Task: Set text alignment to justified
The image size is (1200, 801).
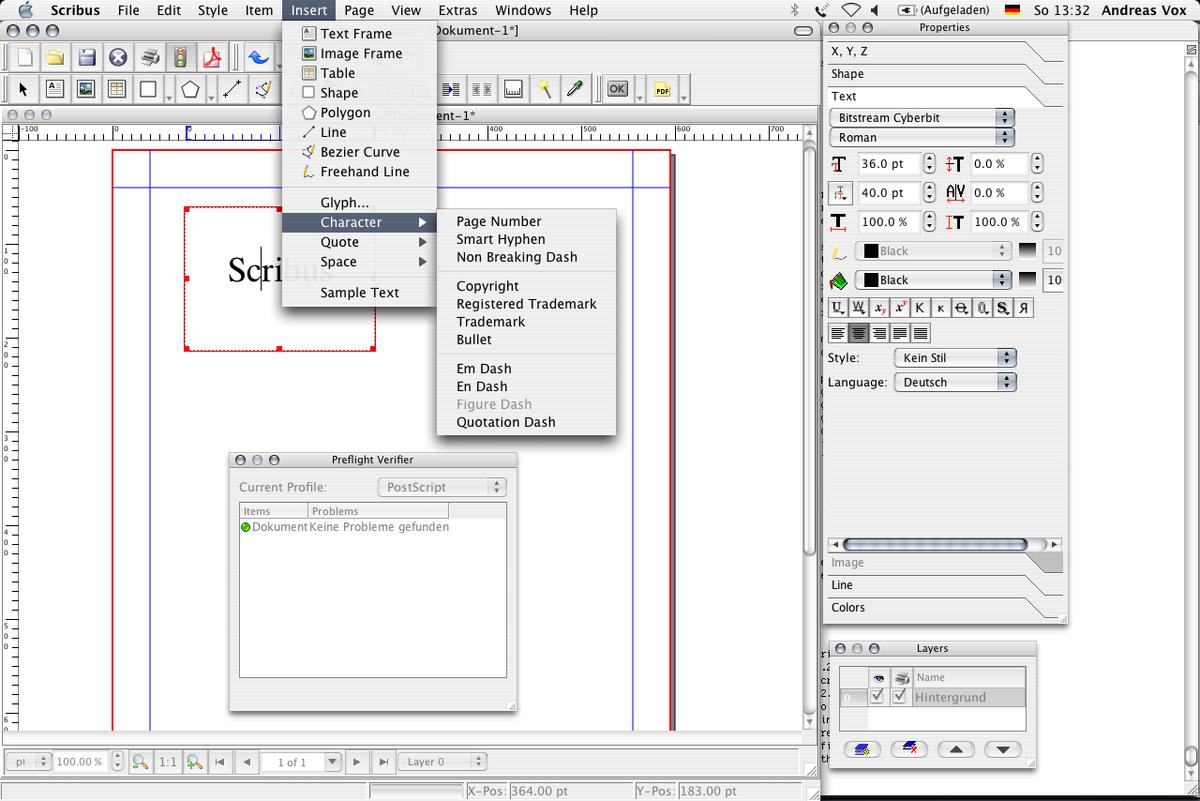Action: pyautogui.click(x=900, y=333)
